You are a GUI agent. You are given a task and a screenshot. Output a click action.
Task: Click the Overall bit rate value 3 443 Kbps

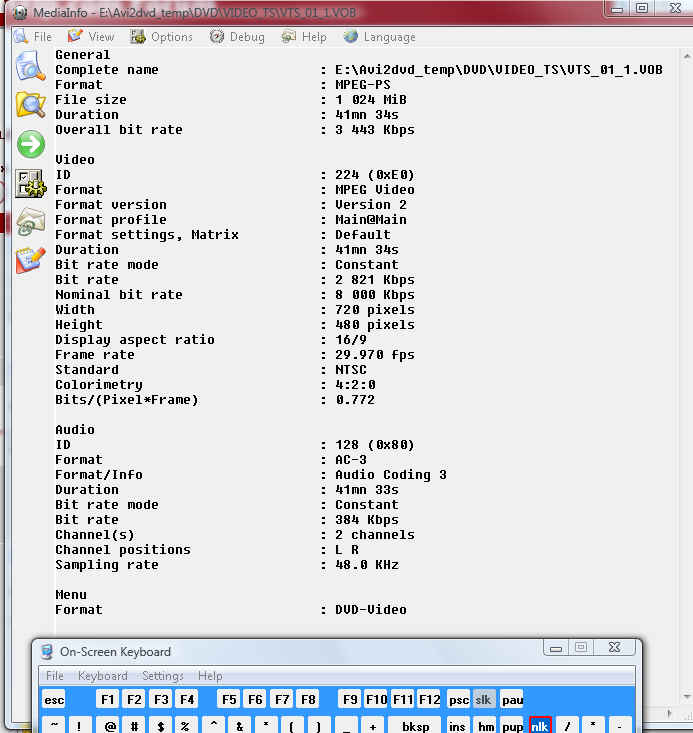click(x=375, y=129)
